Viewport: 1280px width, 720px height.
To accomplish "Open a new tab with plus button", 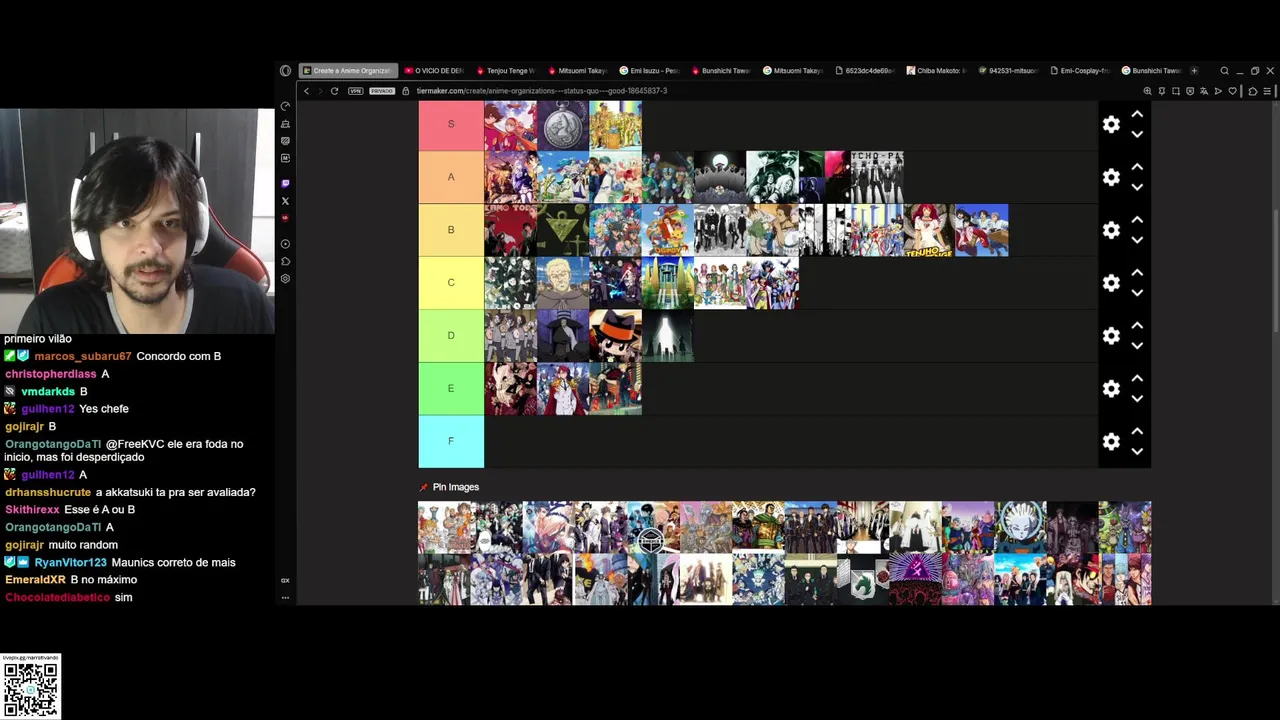I will pos(1194,71).
